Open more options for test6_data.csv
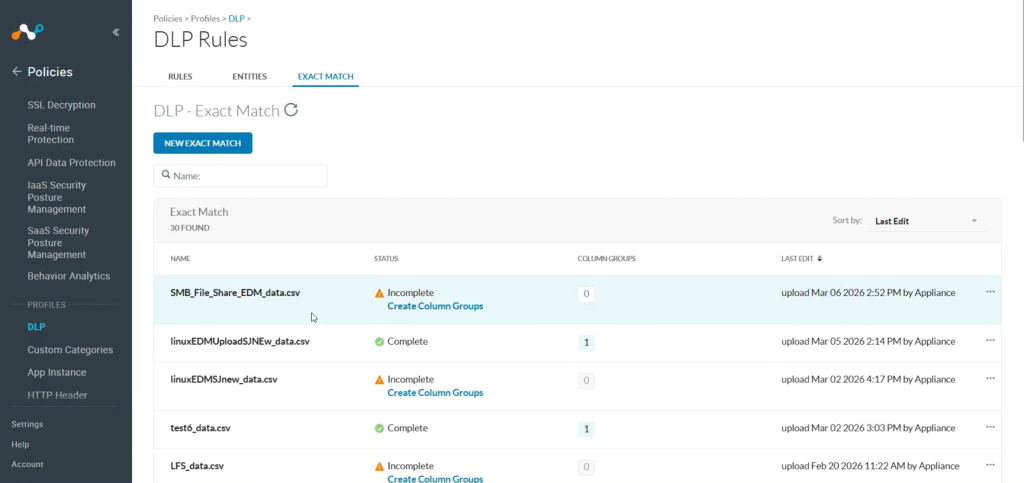This screenshot has width=1024, height=483. click(990, 427)
